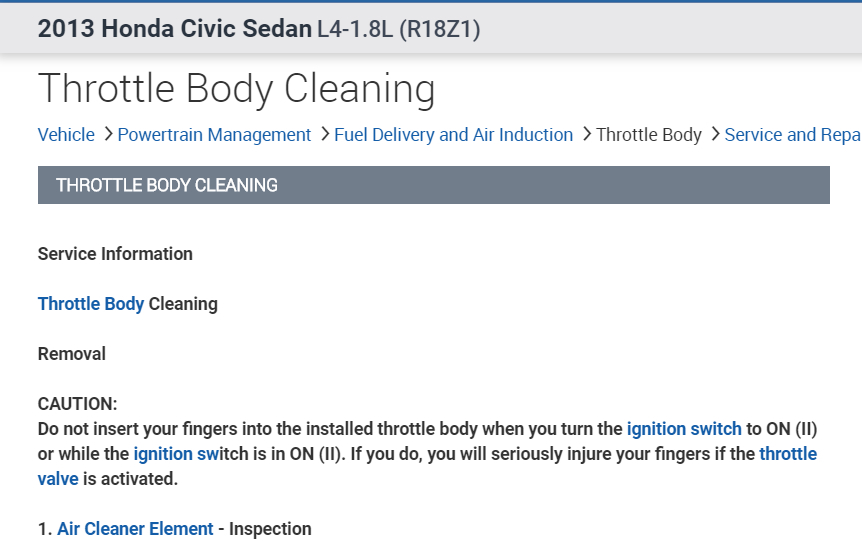Click the L4-1.8L (R18Z1) engine label
The width and height of the screenshot is (862, 557).
click(x=398, y=30)
